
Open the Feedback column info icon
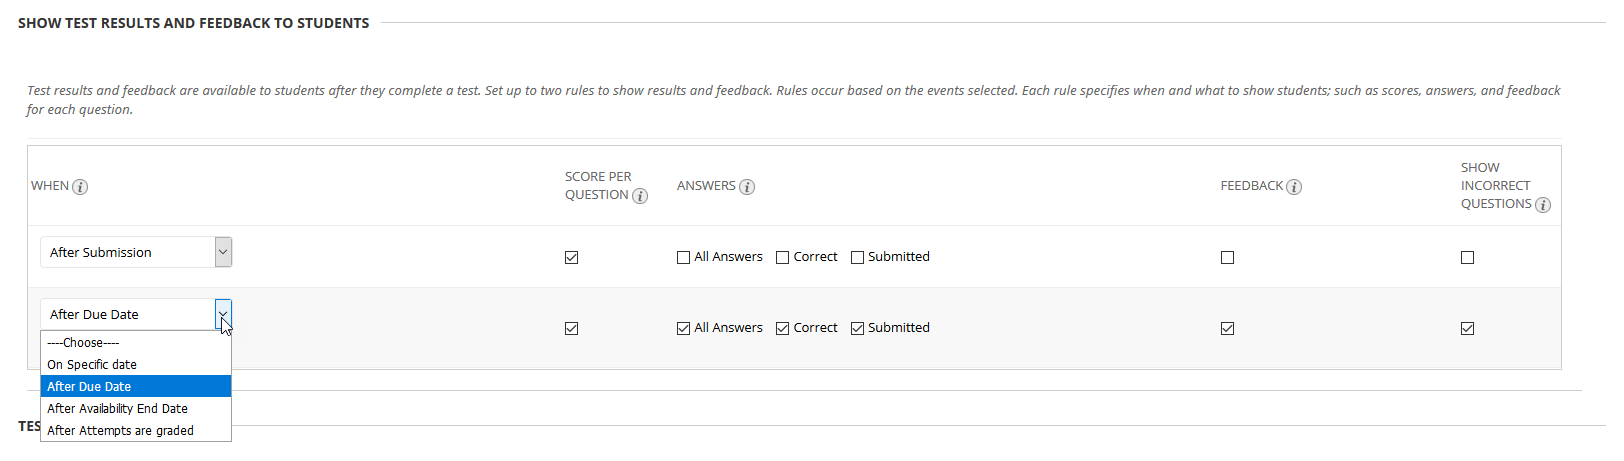(x=1294, y=187)
